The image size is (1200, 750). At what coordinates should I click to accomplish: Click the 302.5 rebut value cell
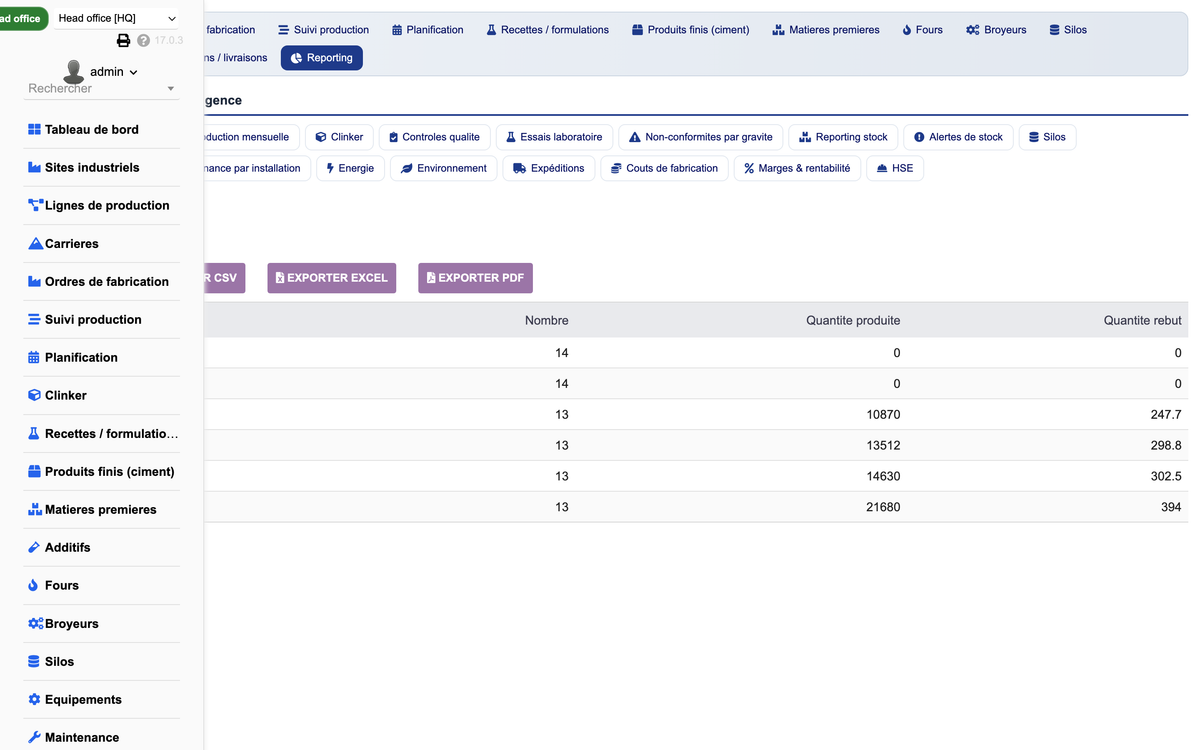(x=1166, y=476)
